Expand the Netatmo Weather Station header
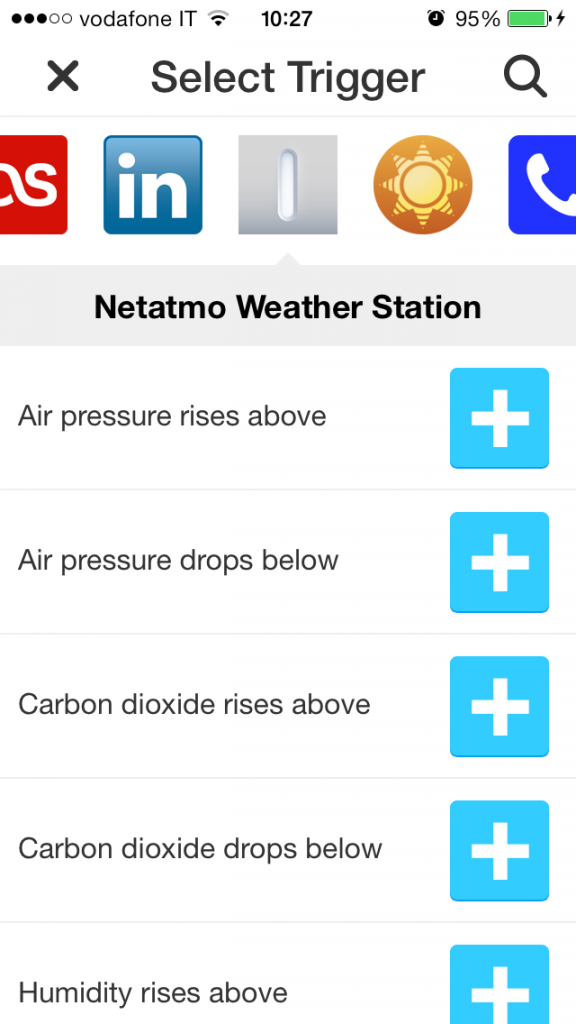The width and height of the screenshot is (576, 1024). click(287, 307)
